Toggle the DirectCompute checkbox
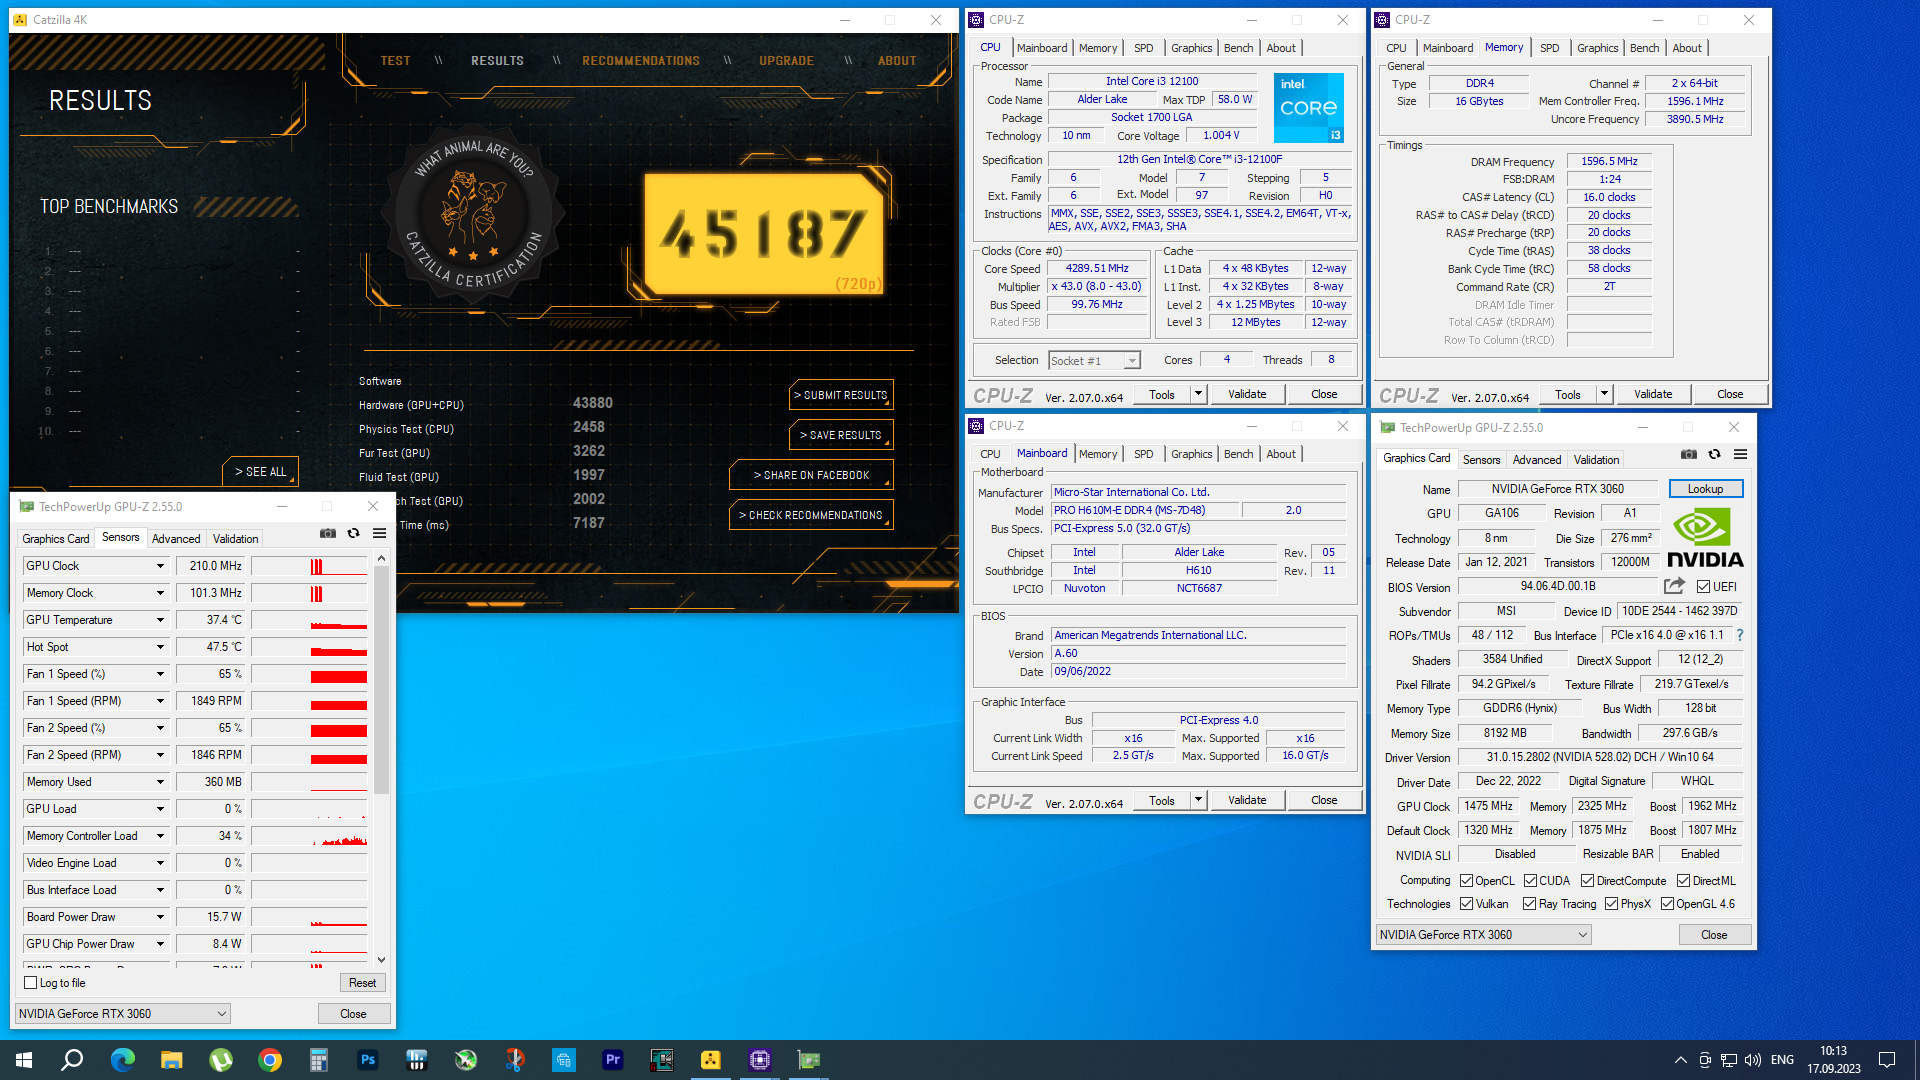The width and height of the screenshot is (1920, 1080). coord(1587,881)
